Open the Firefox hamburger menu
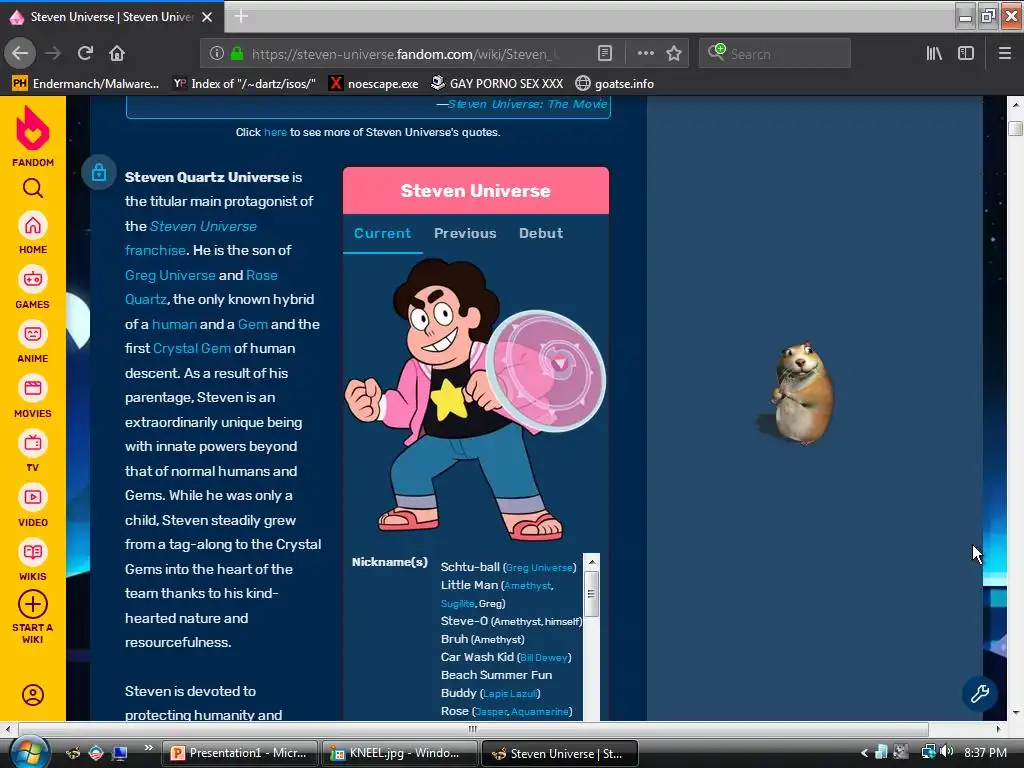The height and width of the screenshot is (768, 1024). (x=1005, y=54)
